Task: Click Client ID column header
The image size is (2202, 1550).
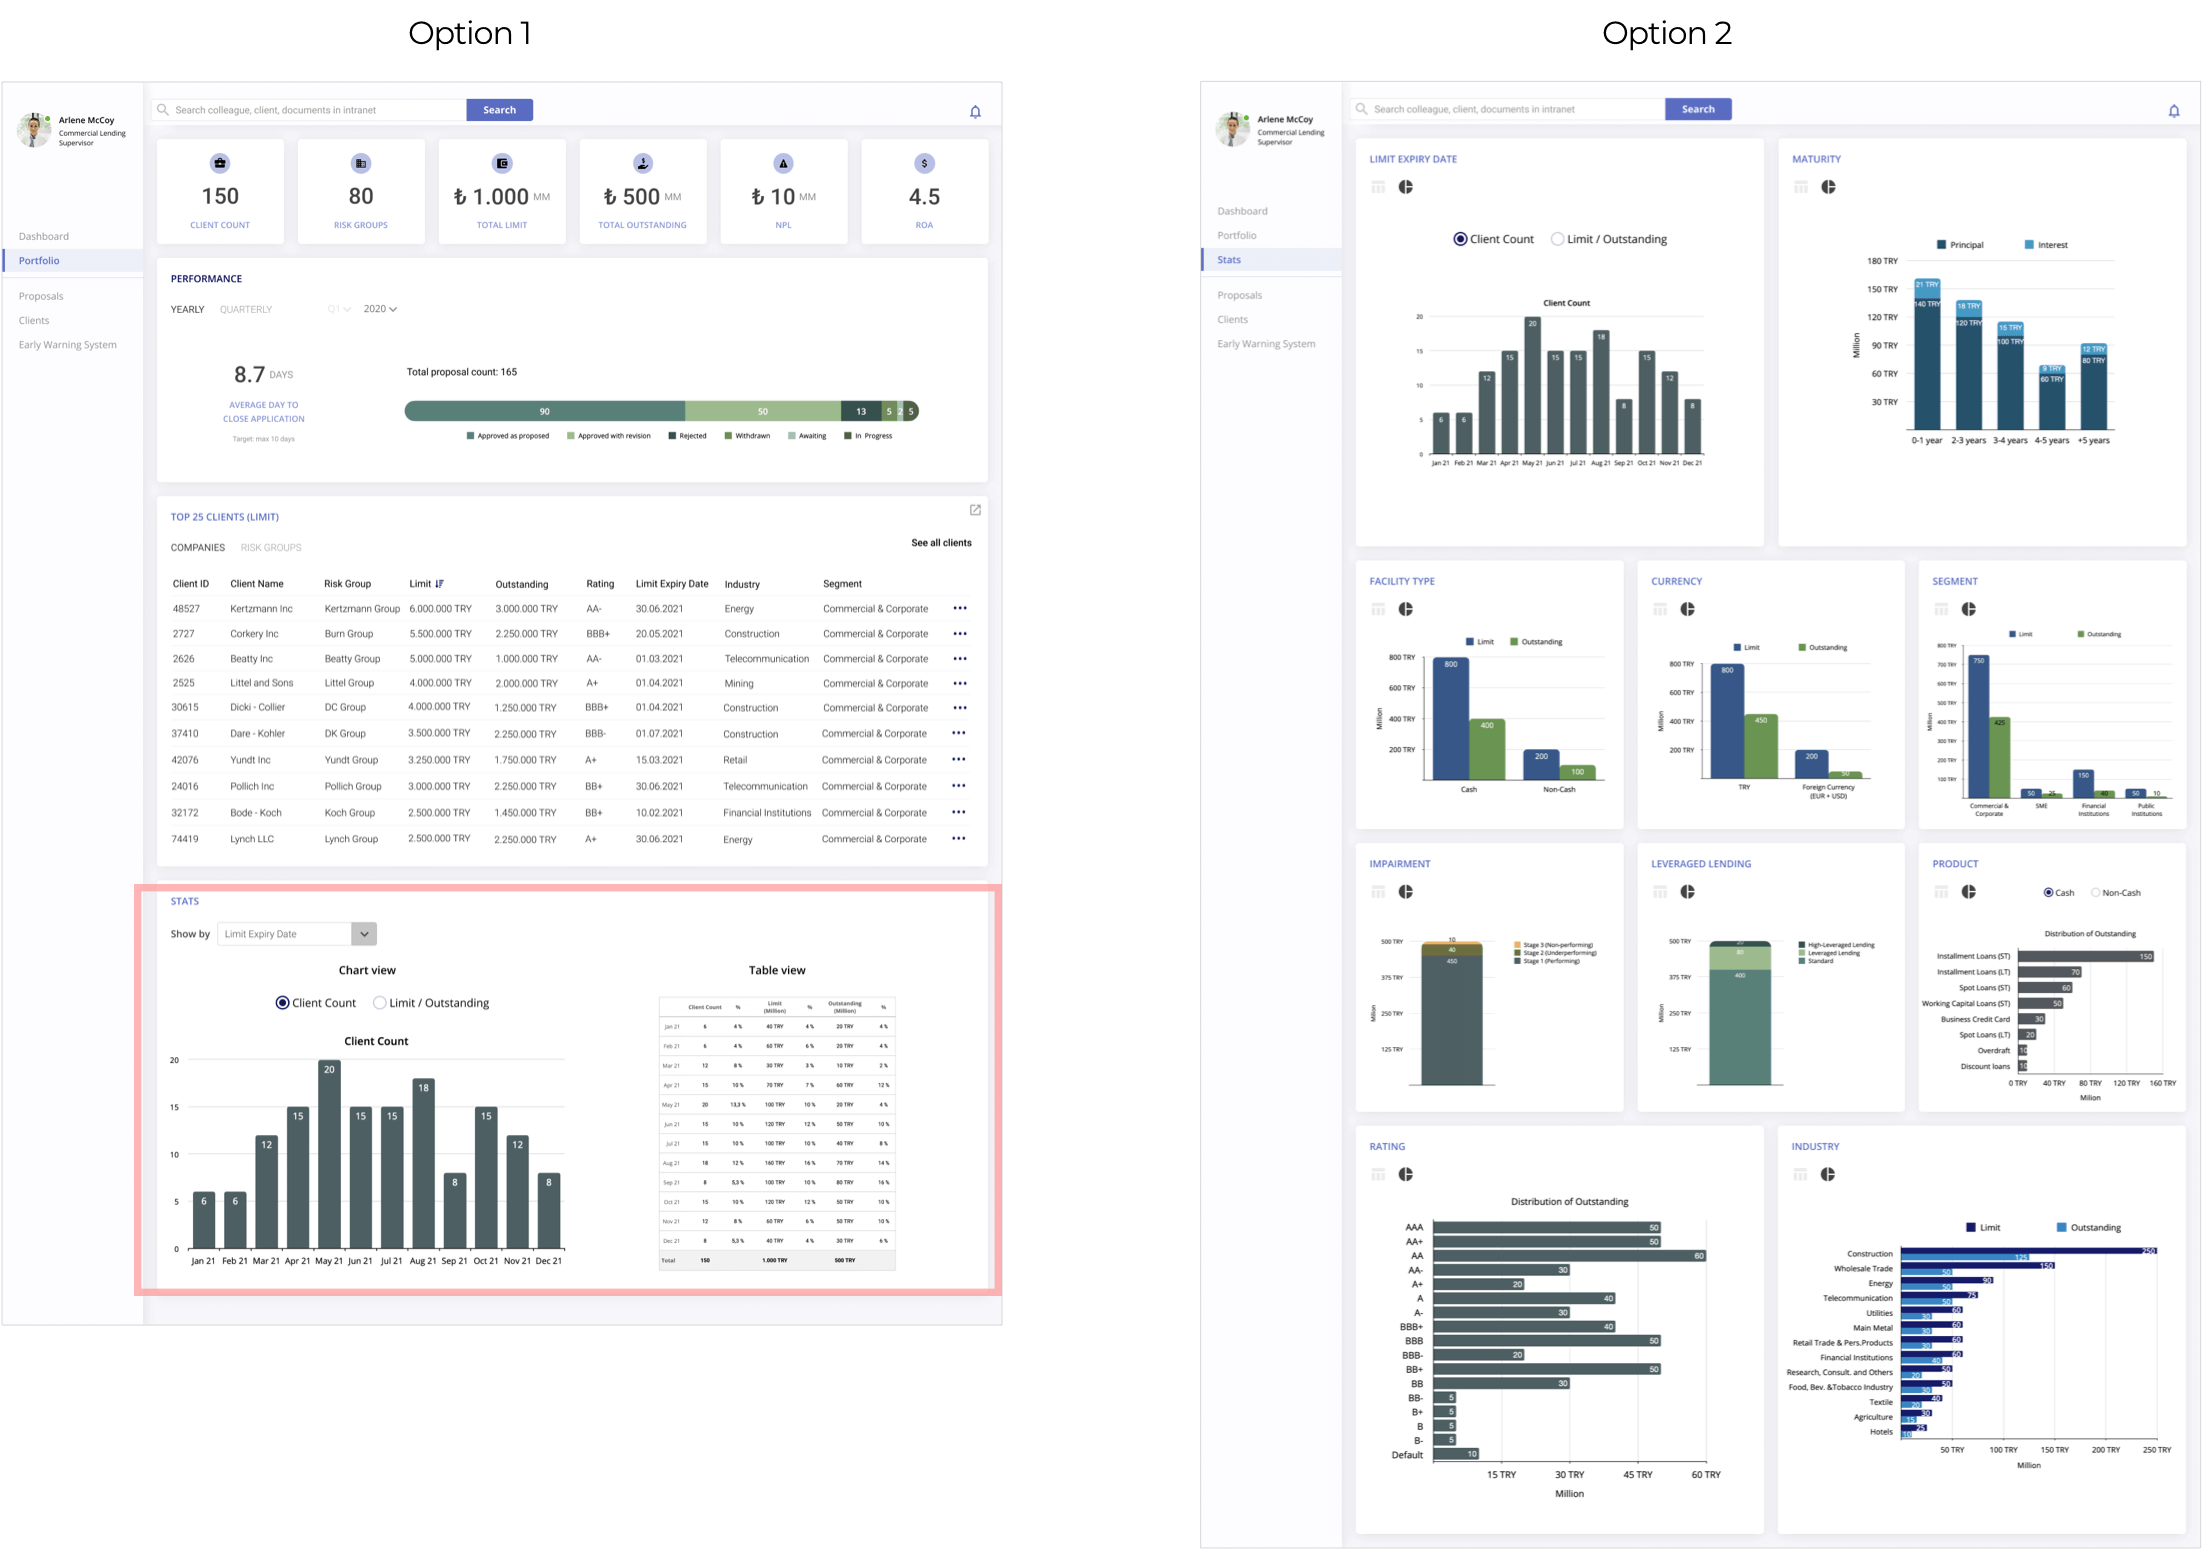Action: (x=191, y=584)
